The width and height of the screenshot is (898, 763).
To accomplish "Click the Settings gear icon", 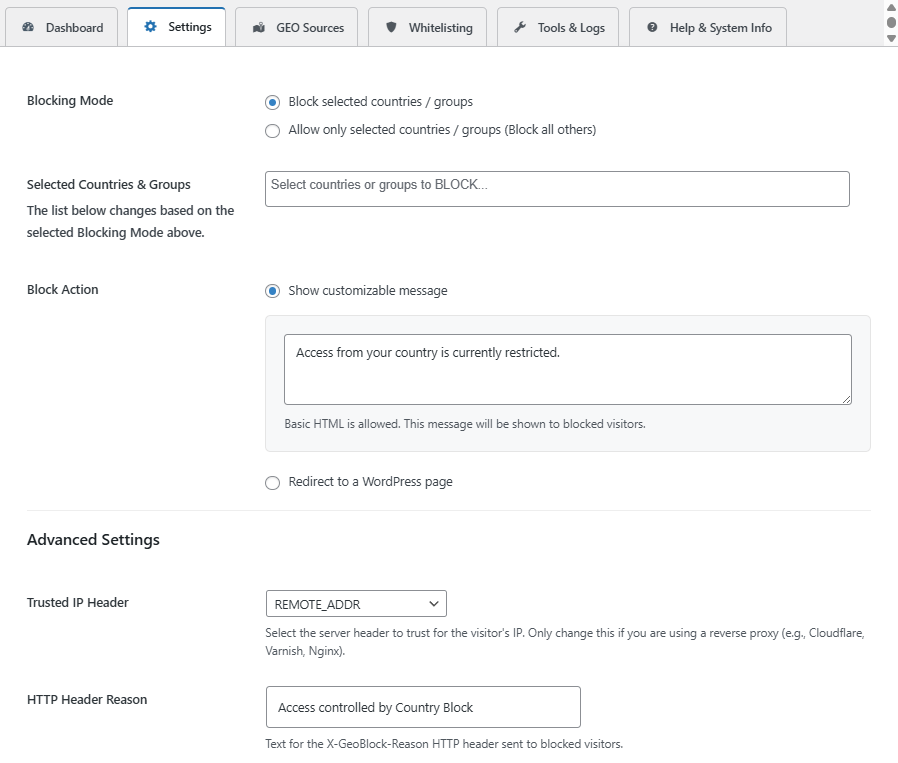I will pos(151,27).
